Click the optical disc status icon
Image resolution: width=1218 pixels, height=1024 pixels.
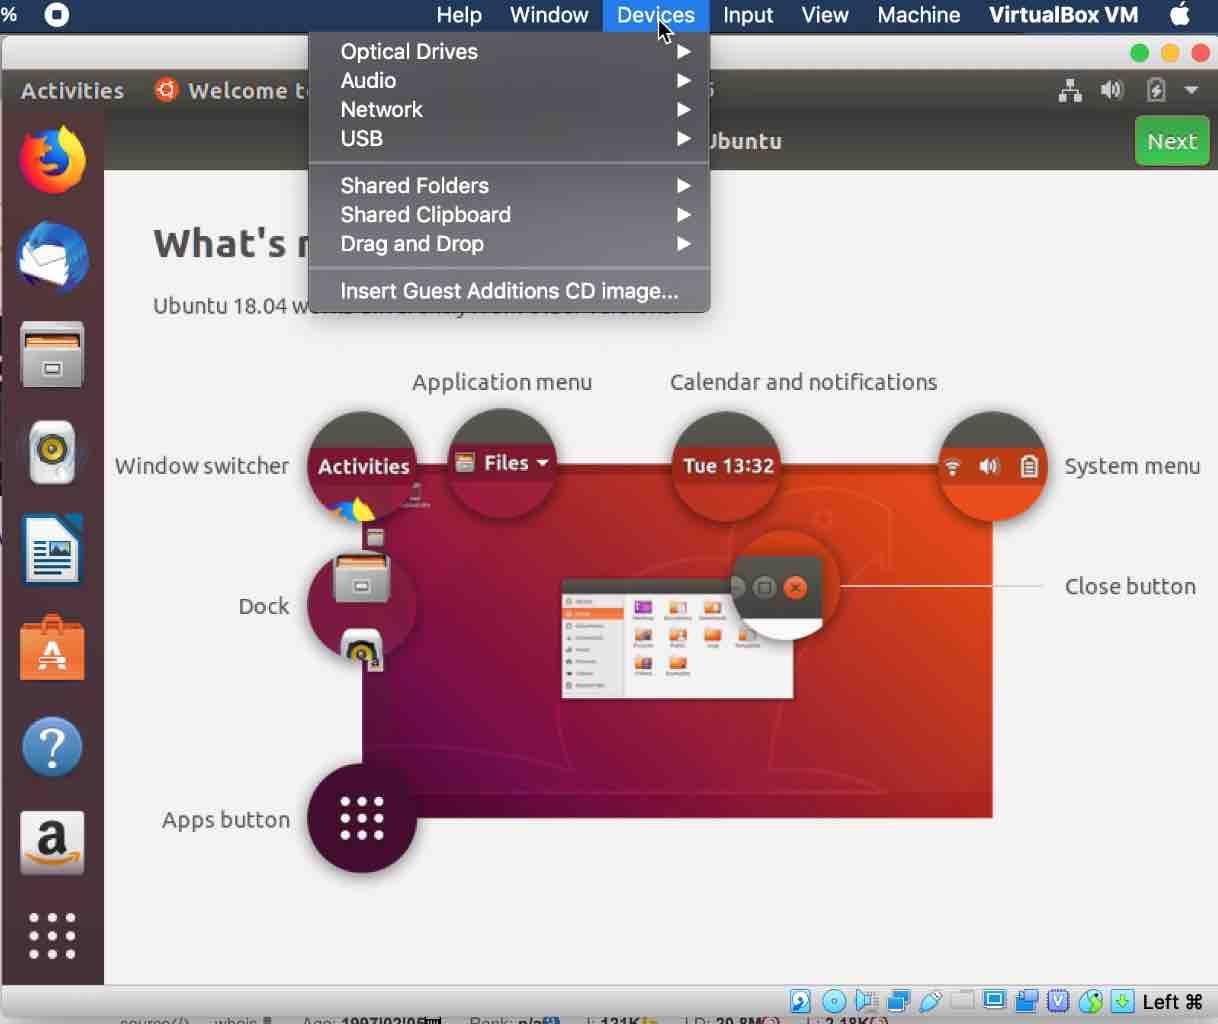(x=833, y=1001)
